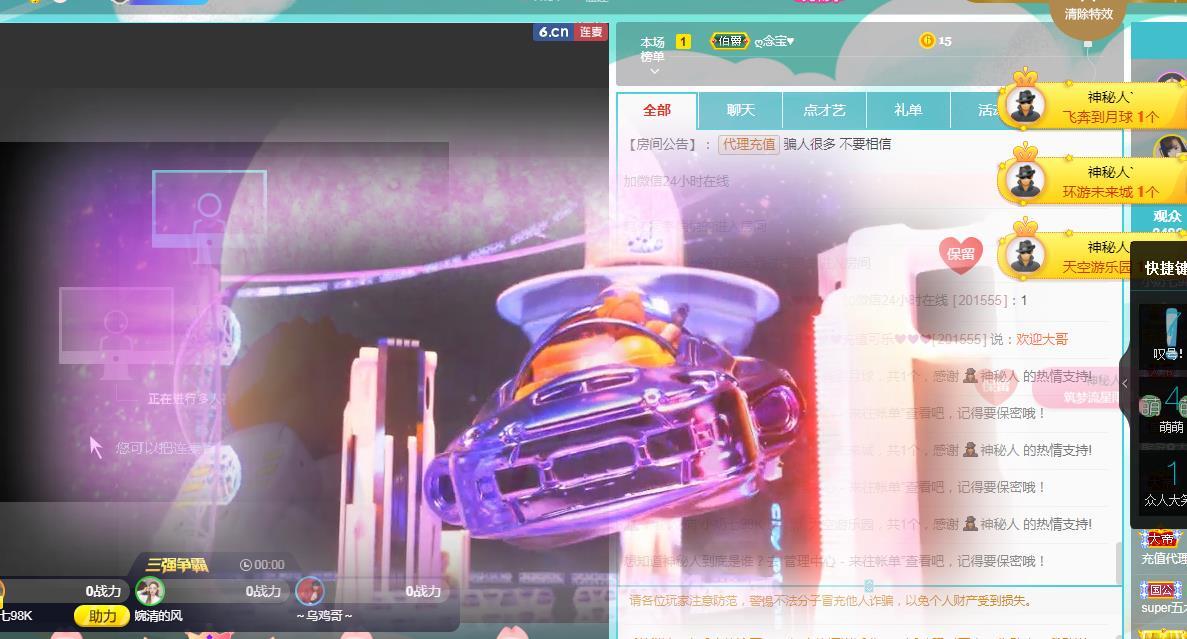Screen dimensions: 1187x639
Task: Click the 观众 audience heading
Action: [1167, 217]
